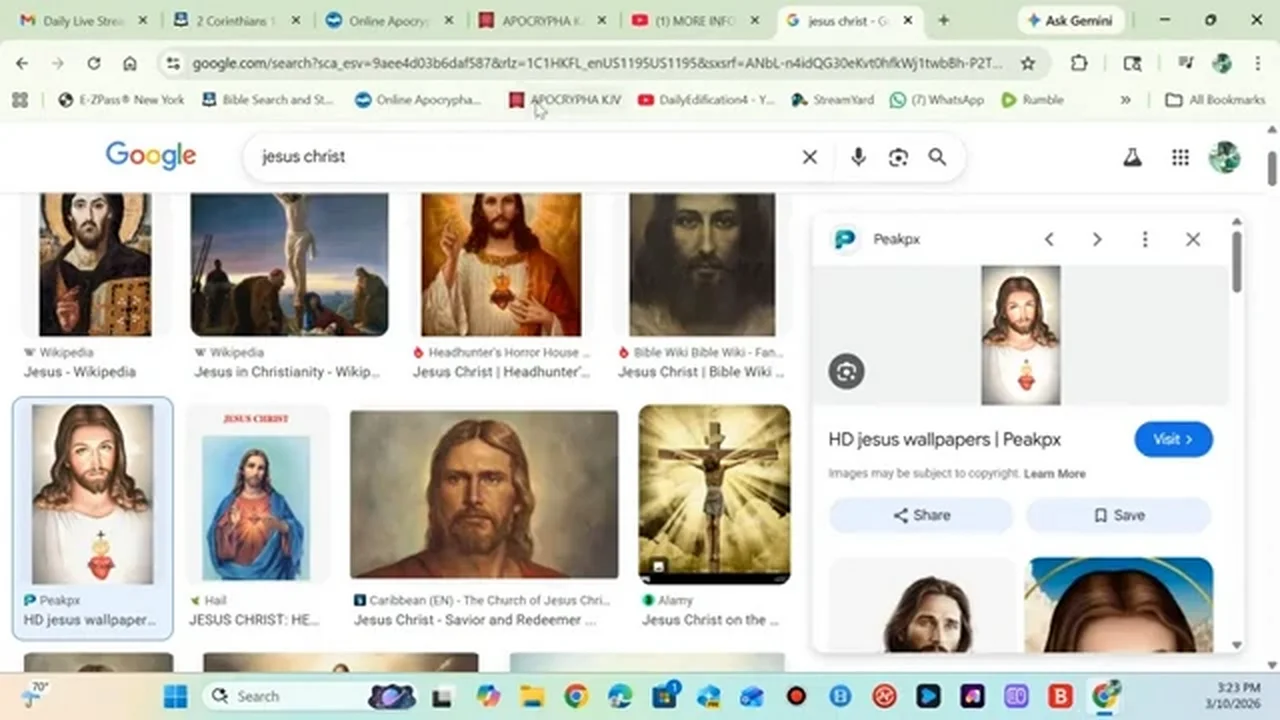Click the blue Visit button
The image size is (1280, 720).
(1173, 439)
